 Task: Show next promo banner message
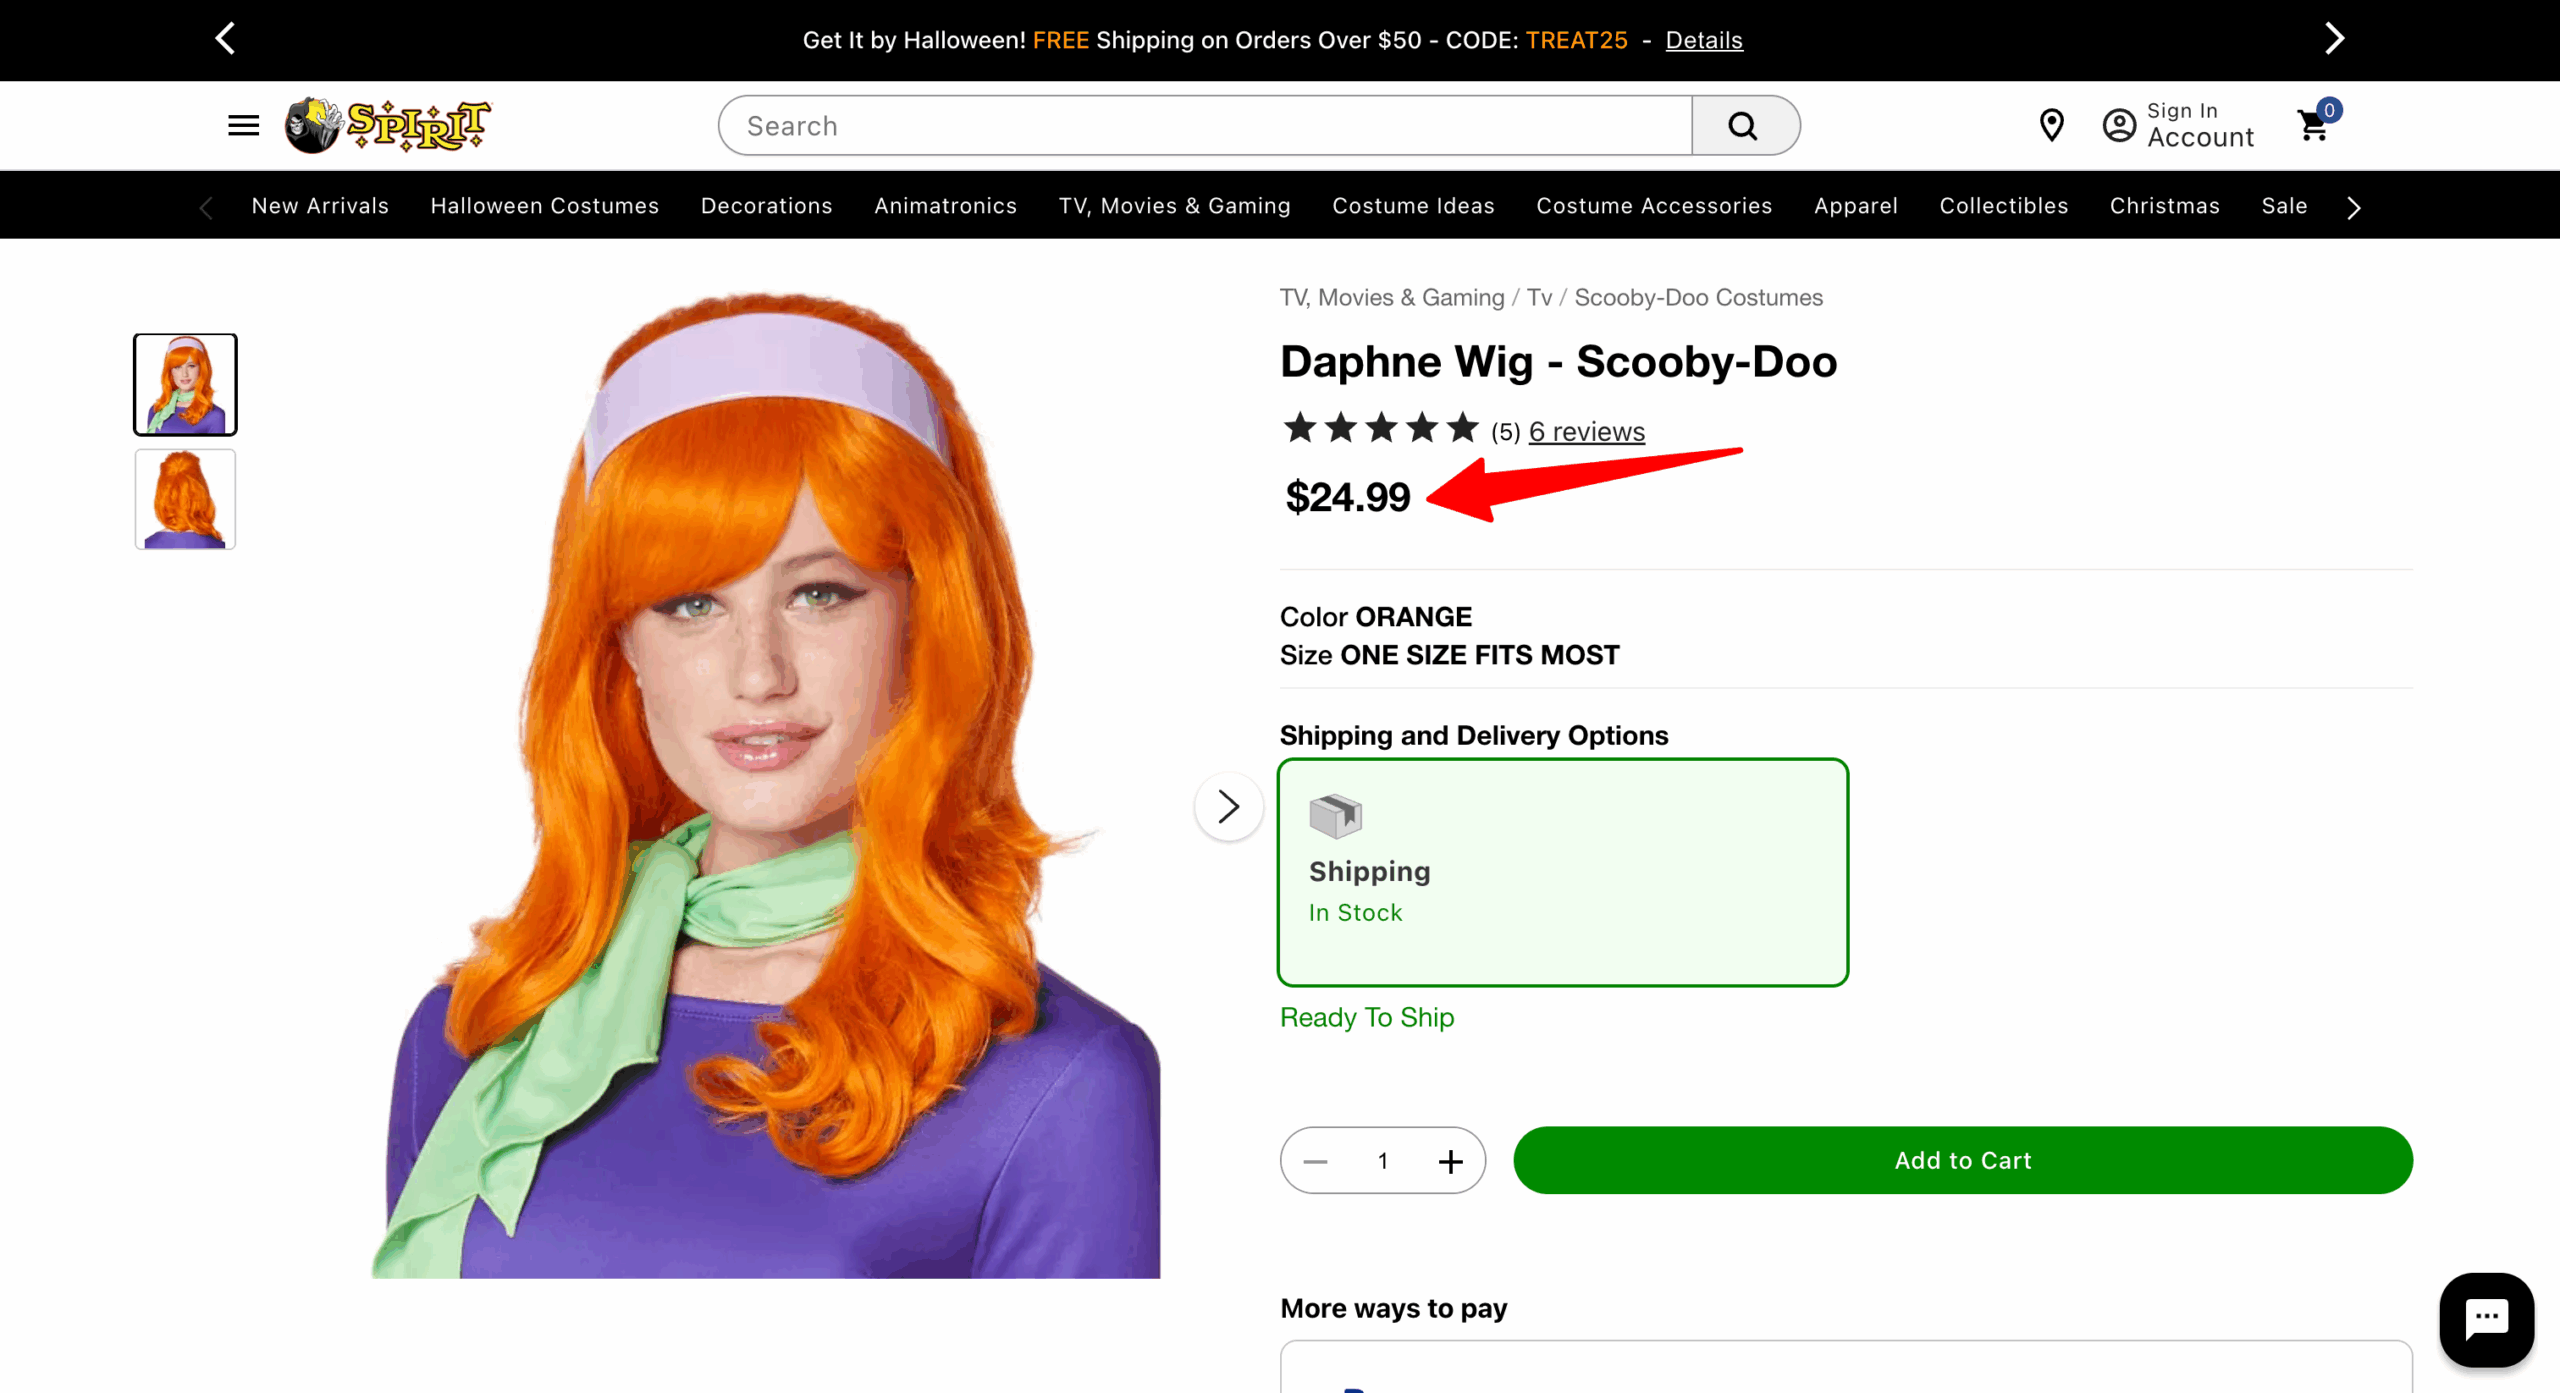(2334, 39)
